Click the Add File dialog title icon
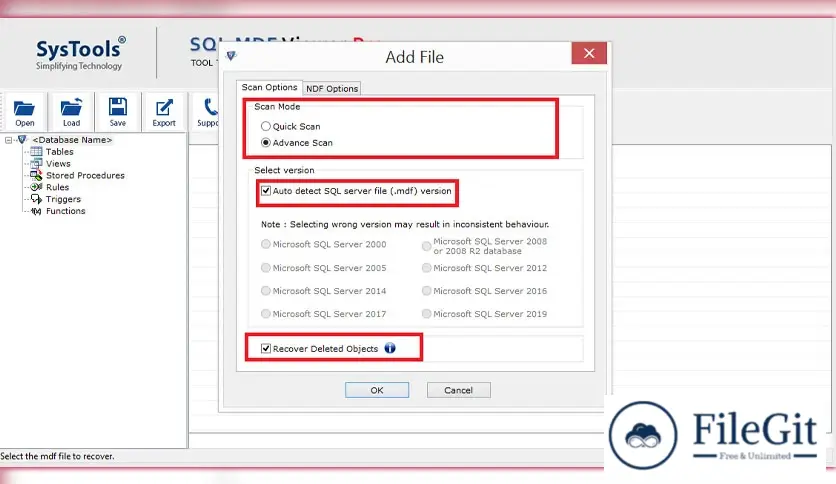The height and width of the screenshot is (484, 836). click(231, 55)
